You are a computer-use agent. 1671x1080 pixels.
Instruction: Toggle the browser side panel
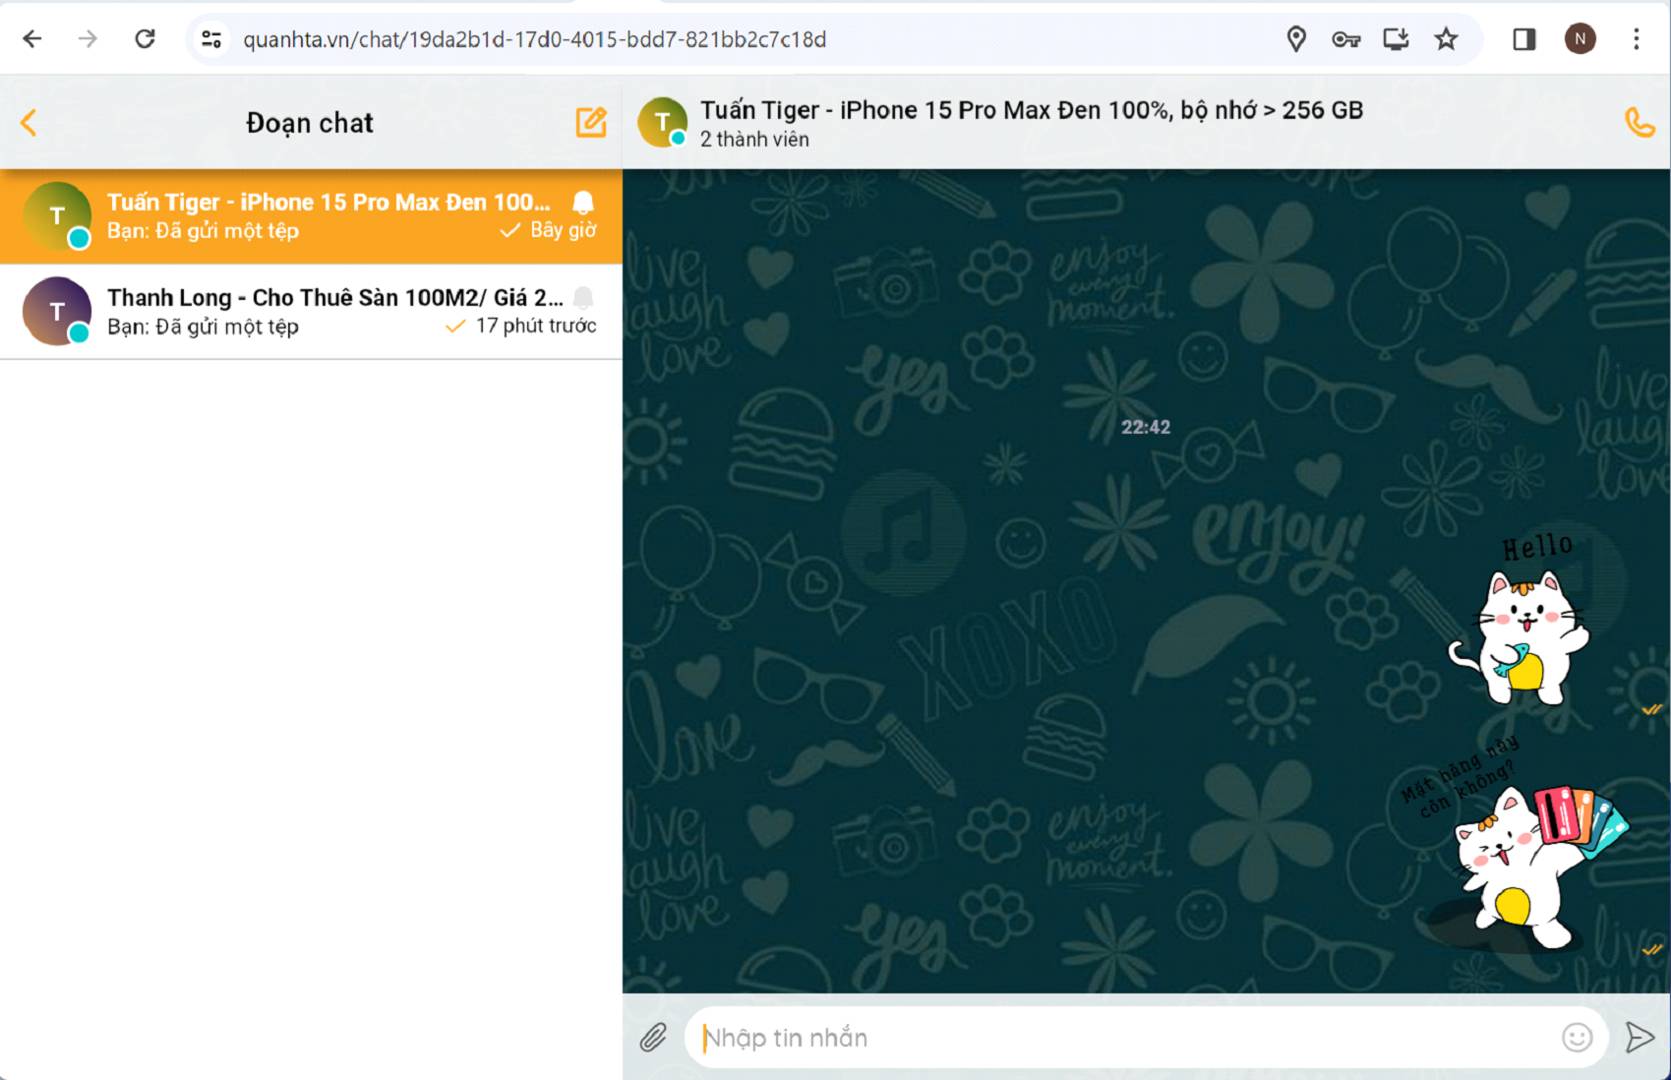tap(1524, 39)
